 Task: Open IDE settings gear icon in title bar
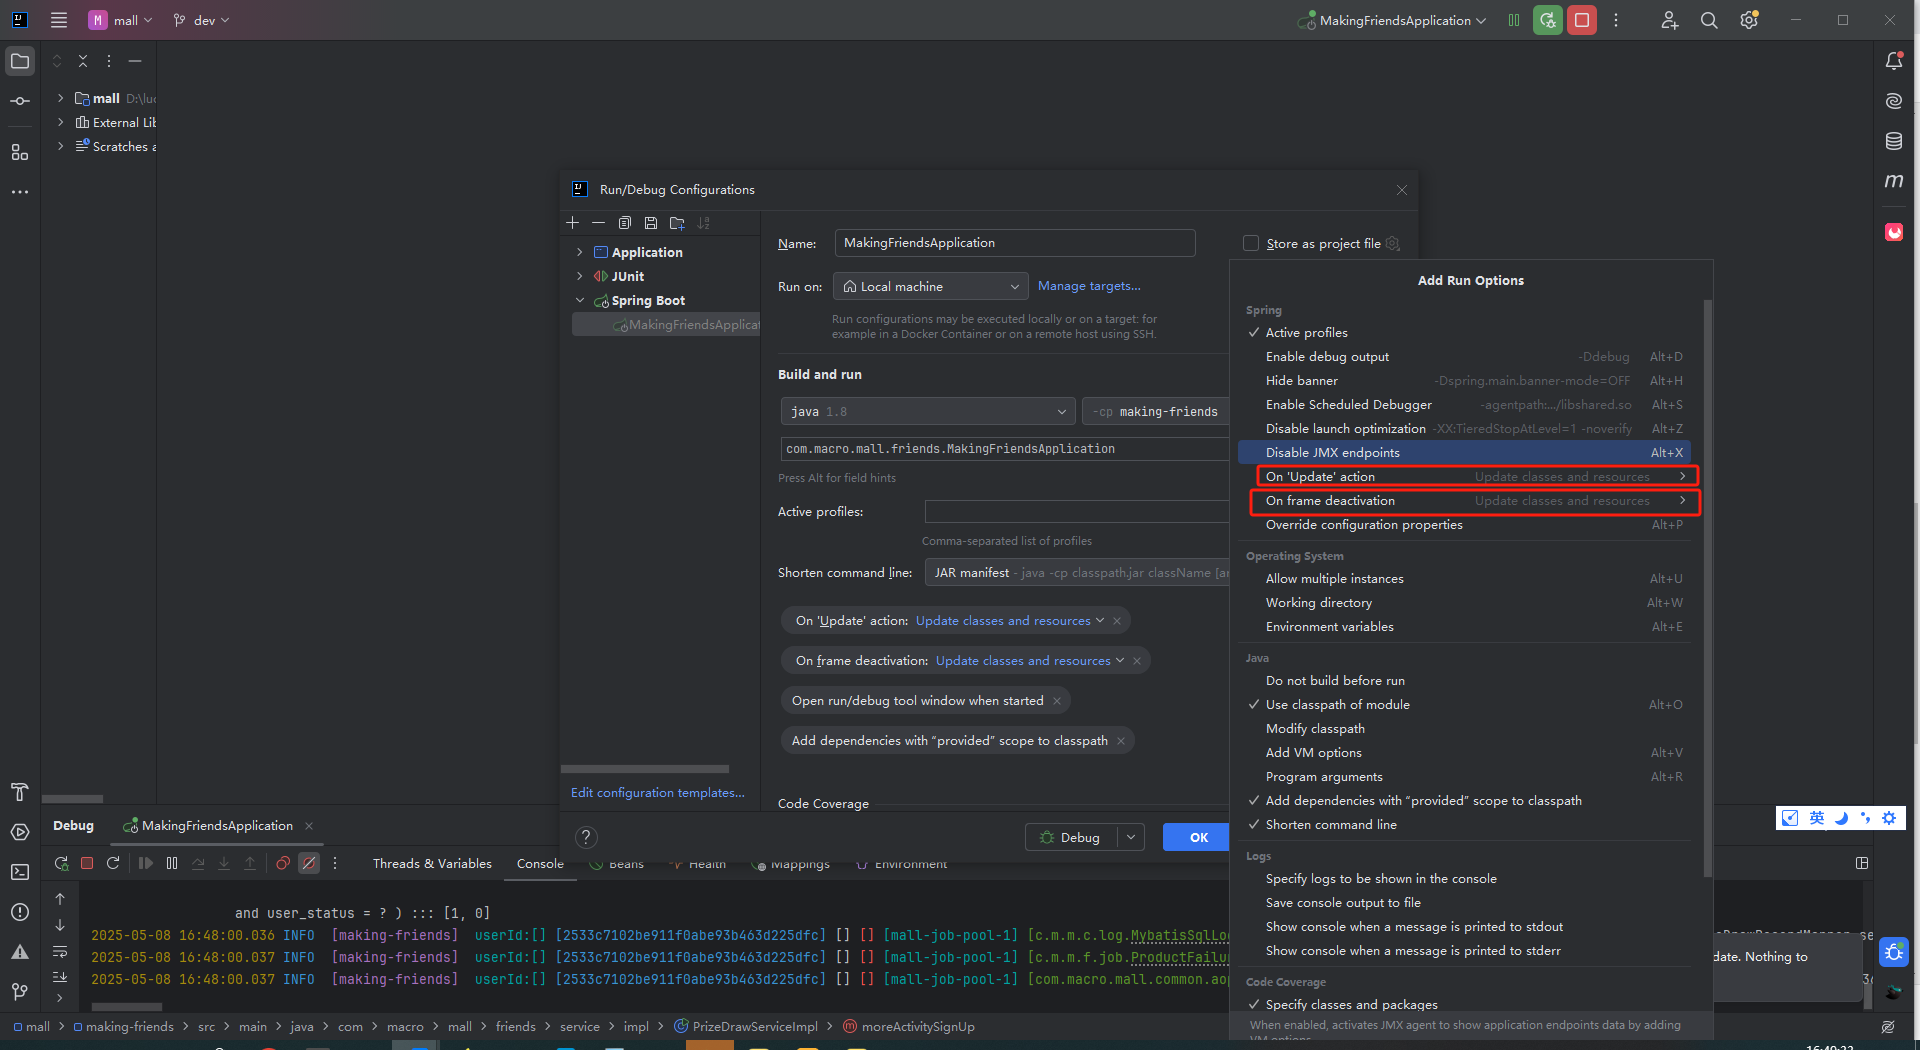pos(1749,20)
